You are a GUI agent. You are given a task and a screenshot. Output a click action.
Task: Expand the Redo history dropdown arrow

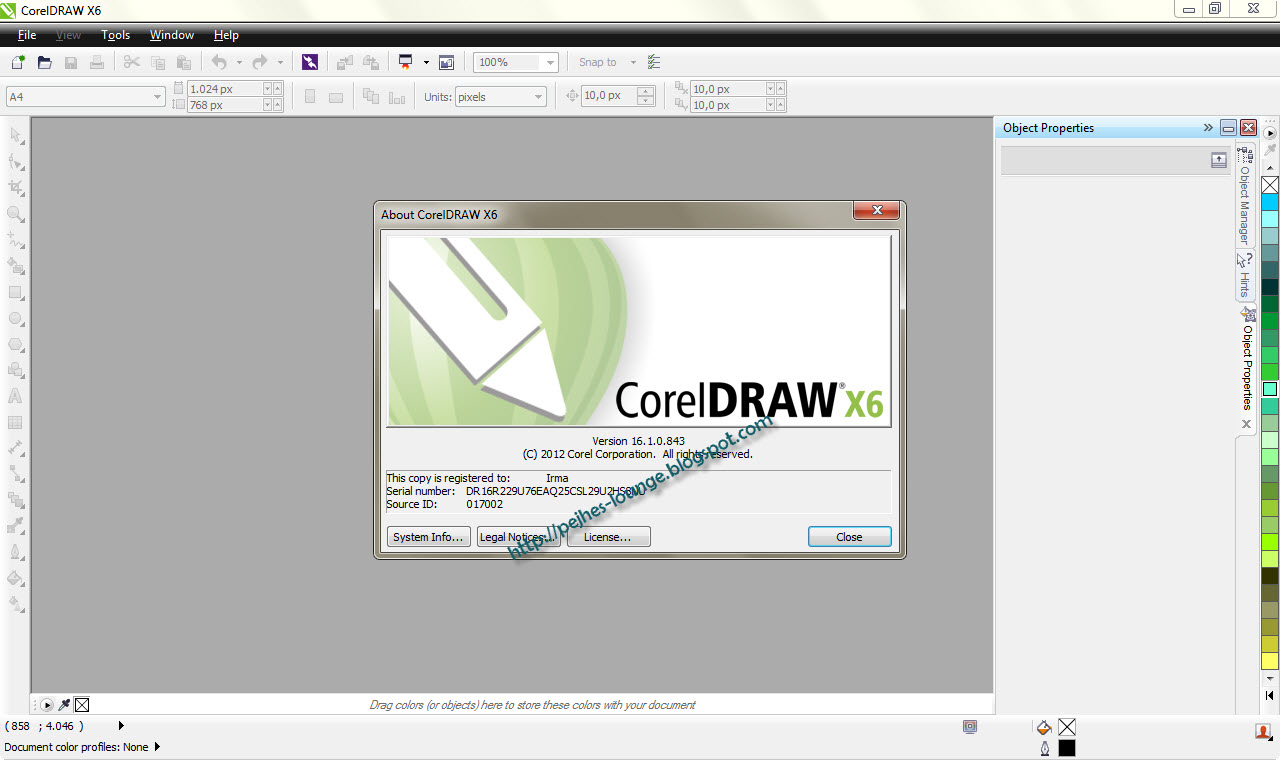280,62
